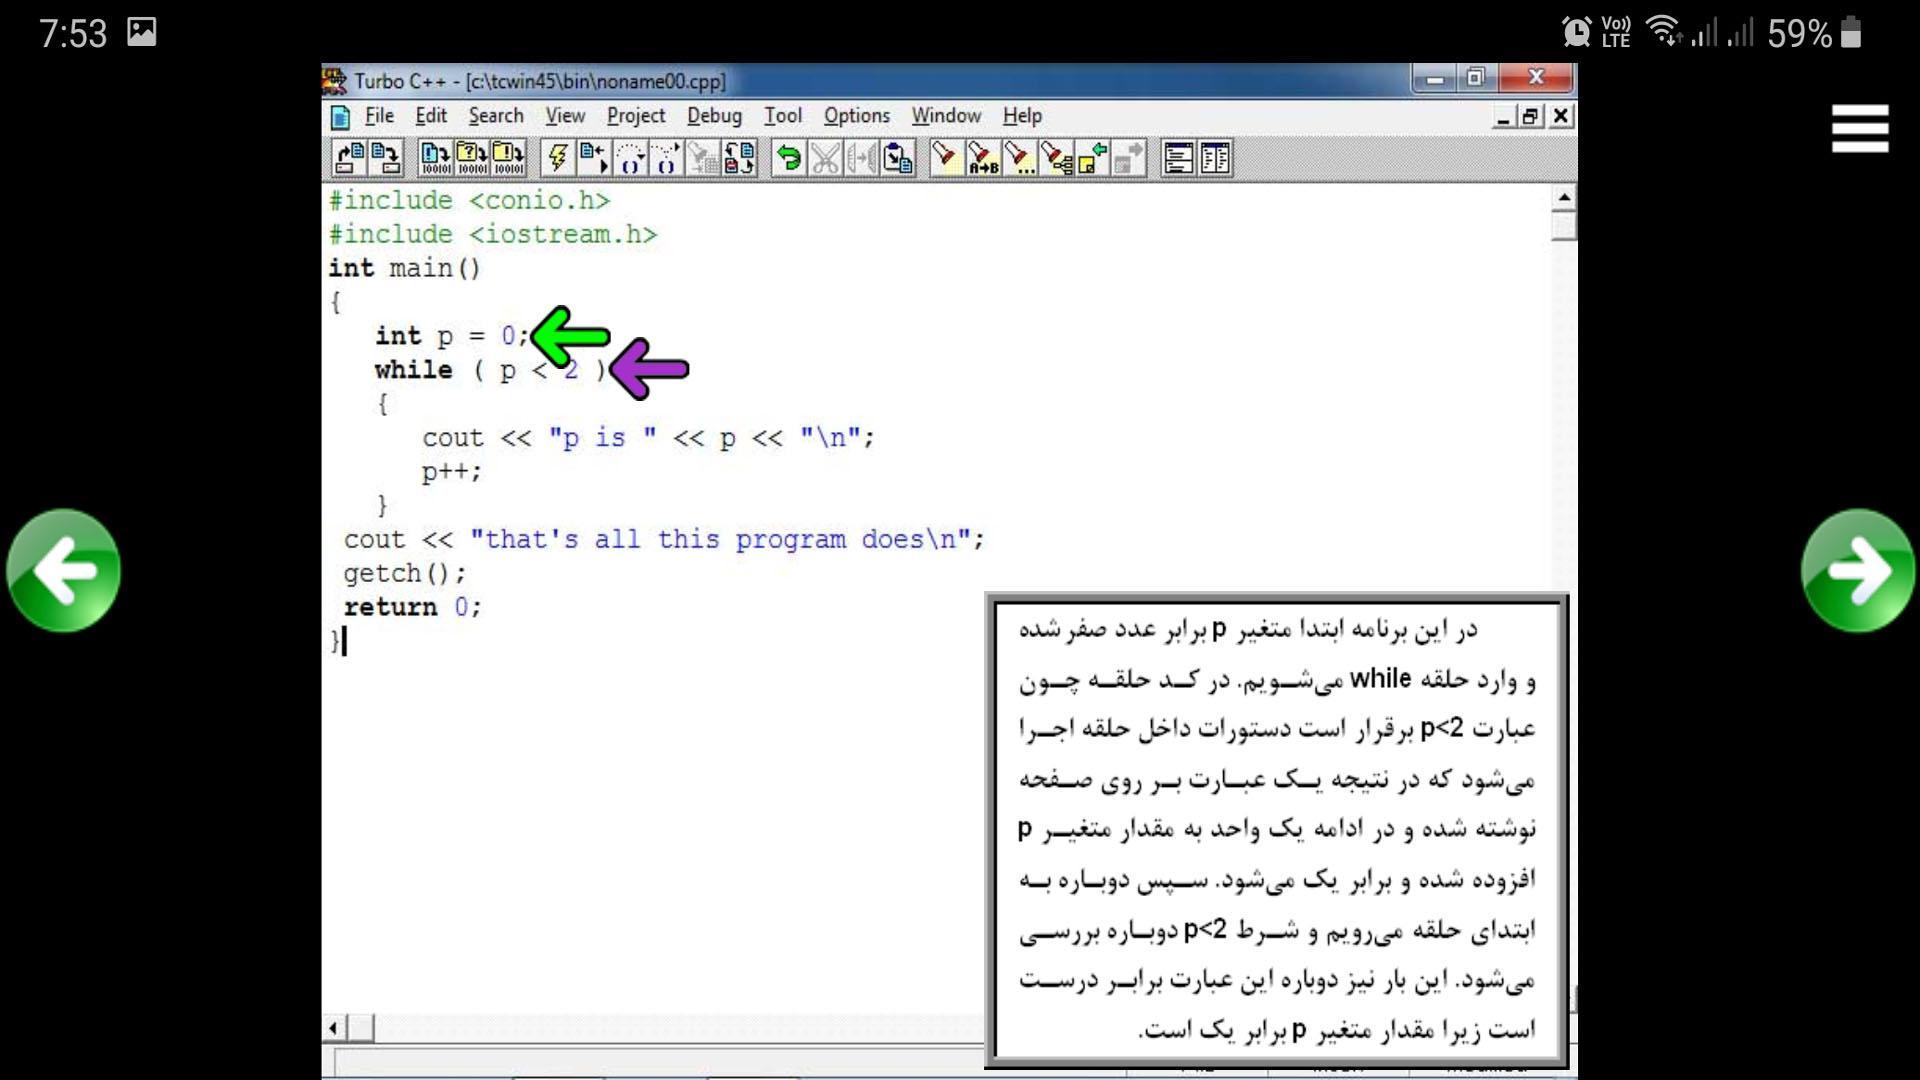Click the Cut scissors icon
The image size is (1920, 1080).
pyautogui.click(x=825, y=158)
